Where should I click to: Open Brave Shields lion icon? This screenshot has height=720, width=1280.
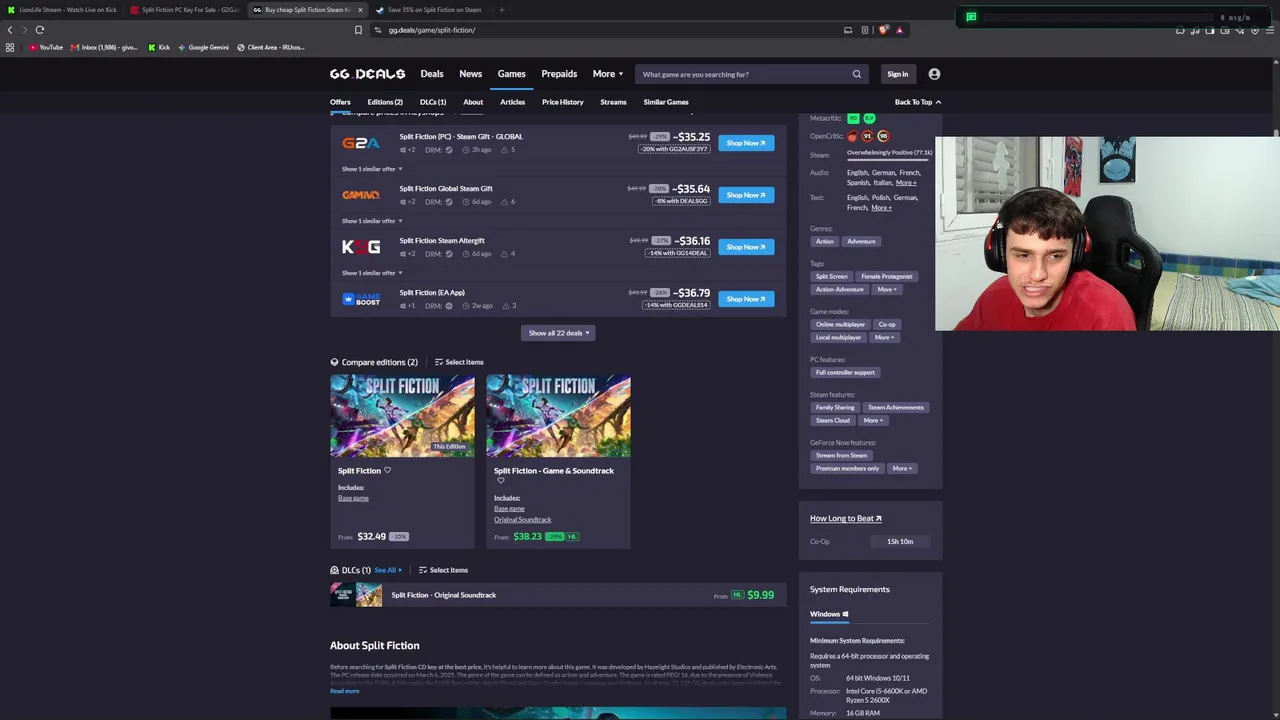[883, 30]
